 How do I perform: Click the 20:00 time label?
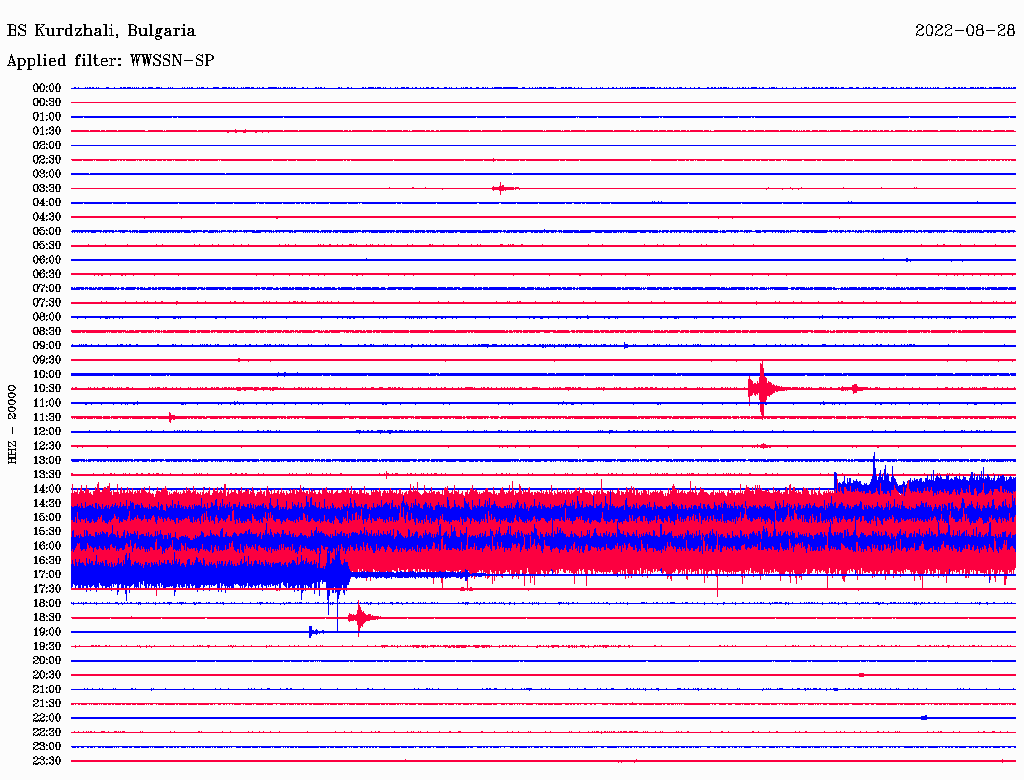(x=47, y=660)
